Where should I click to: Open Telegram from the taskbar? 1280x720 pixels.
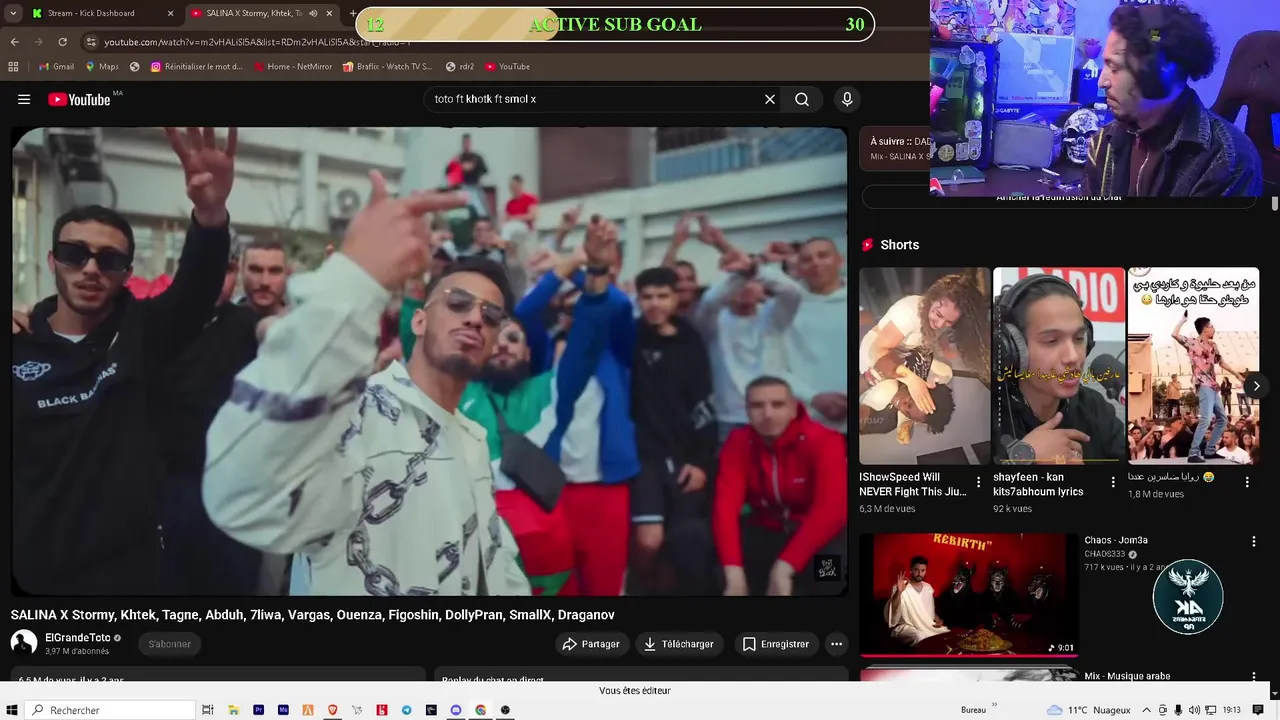tap(407, 710)
